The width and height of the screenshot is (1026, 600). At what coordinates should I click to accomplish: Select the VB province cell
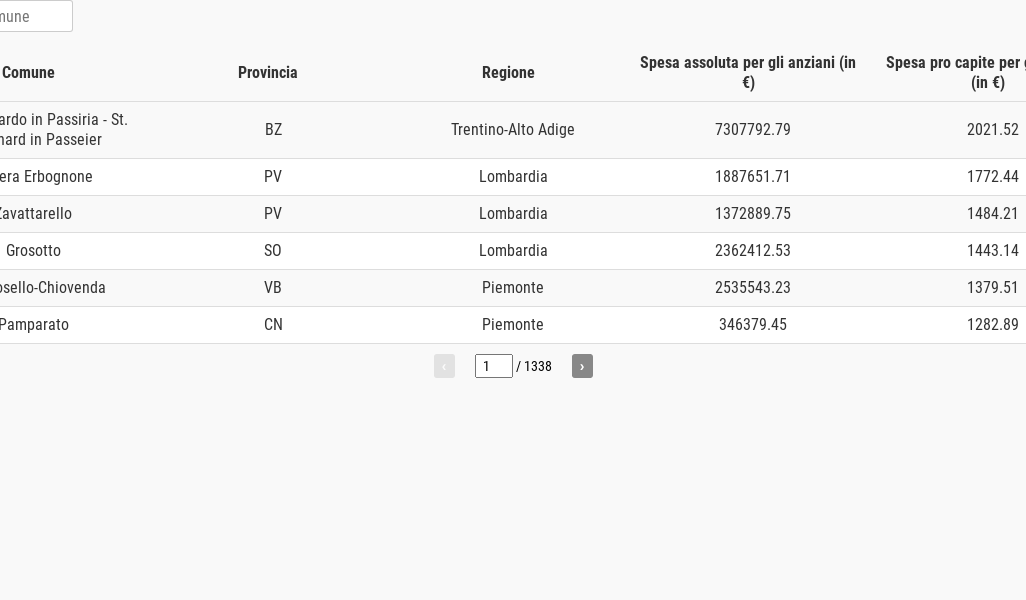point(272,287)
